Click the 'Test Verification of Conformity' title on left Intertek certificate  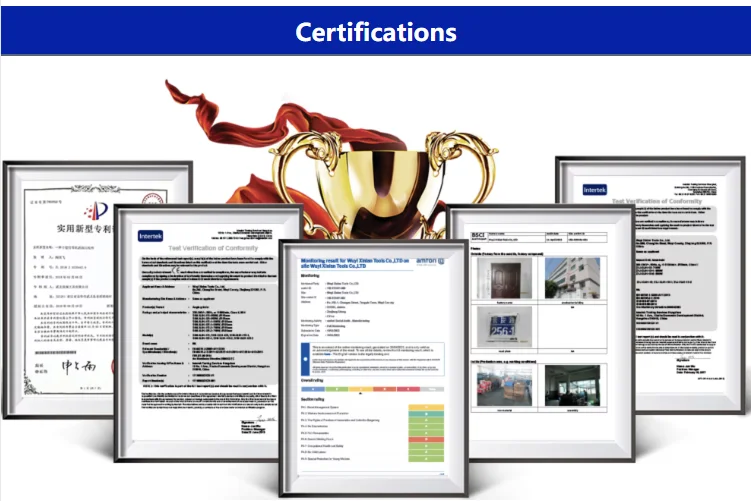[x=213, y=248]
